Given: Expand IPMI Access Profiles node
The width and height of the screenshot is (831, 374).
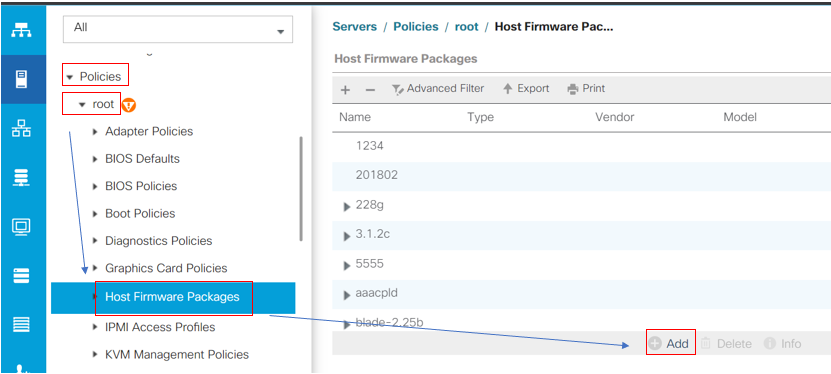Looking at the screenshot, I should click(x=95, y=327).
